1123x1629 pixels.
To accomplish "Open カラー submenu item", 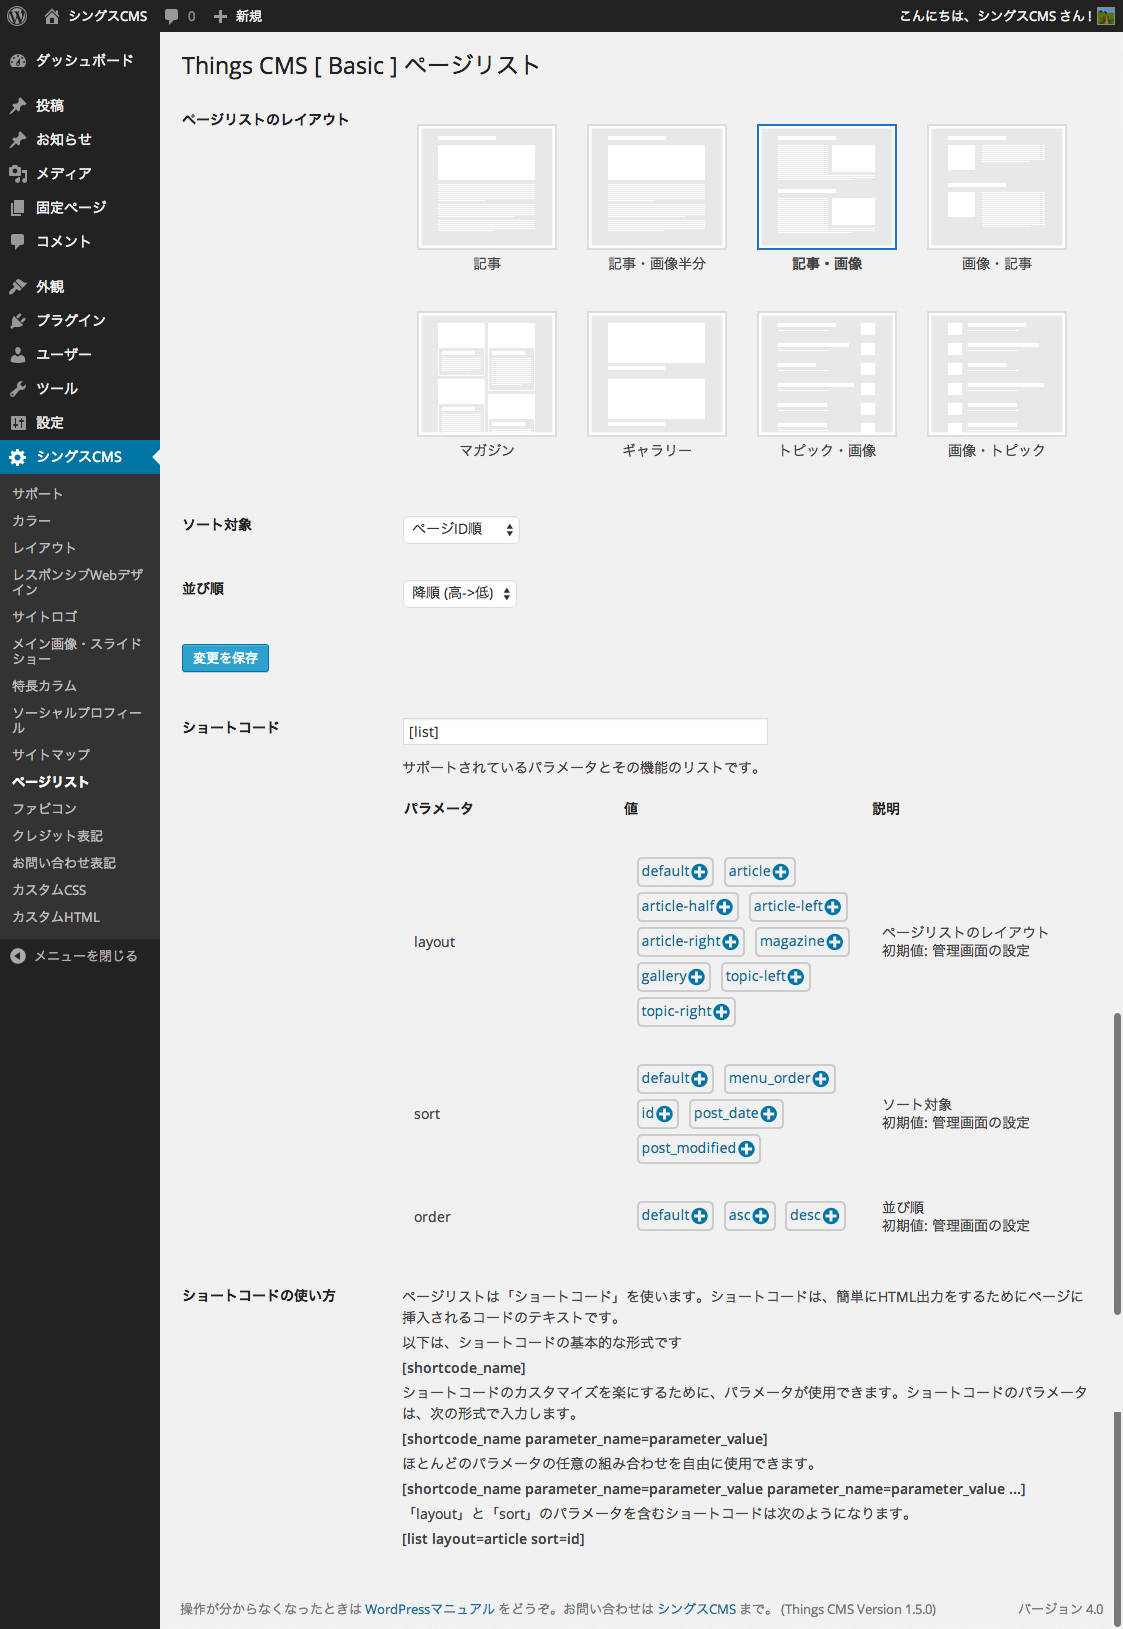I will point(80,521).
